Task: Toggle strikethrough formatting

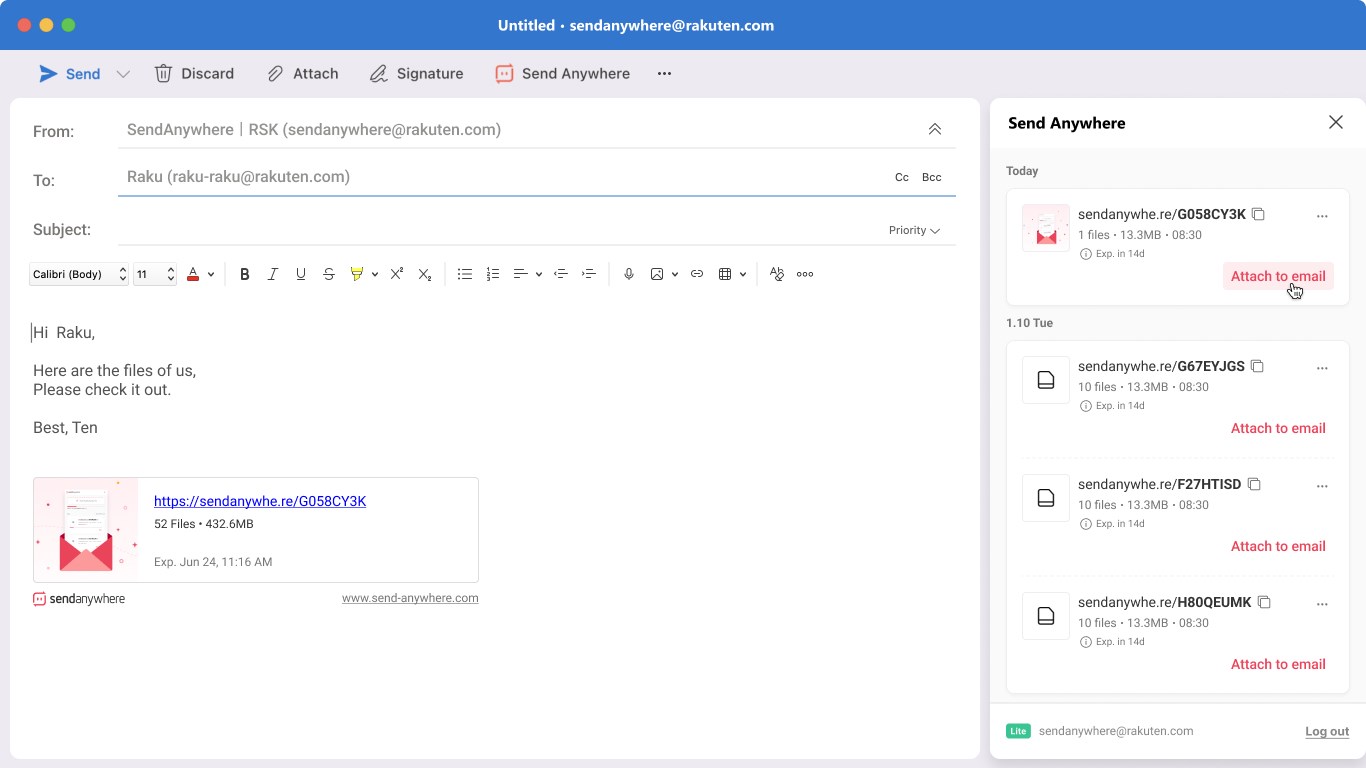Action: click(329, 274)
